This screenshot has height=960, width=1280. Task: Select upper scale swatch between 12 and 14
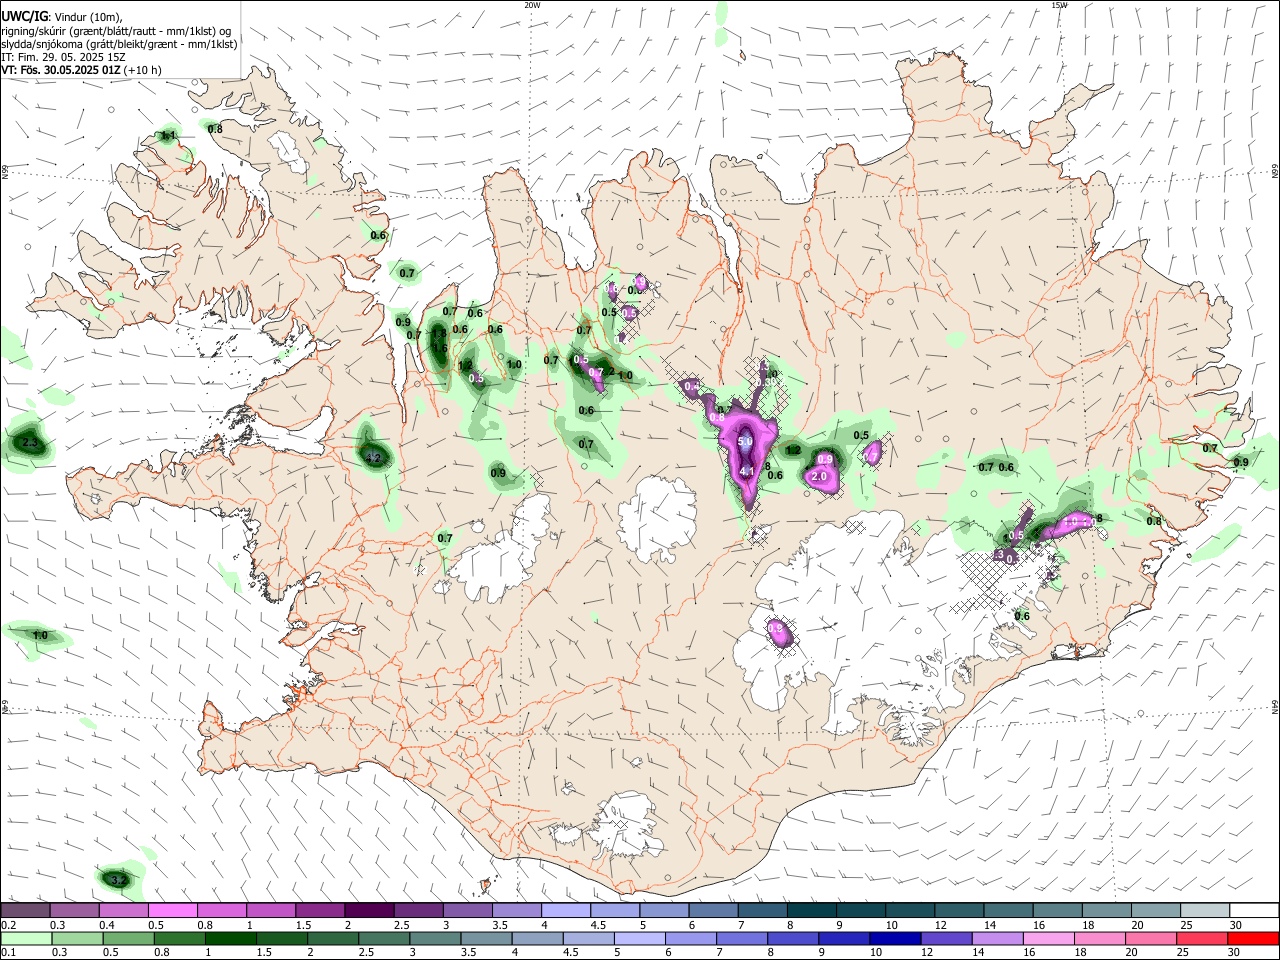tap(958, 910)
